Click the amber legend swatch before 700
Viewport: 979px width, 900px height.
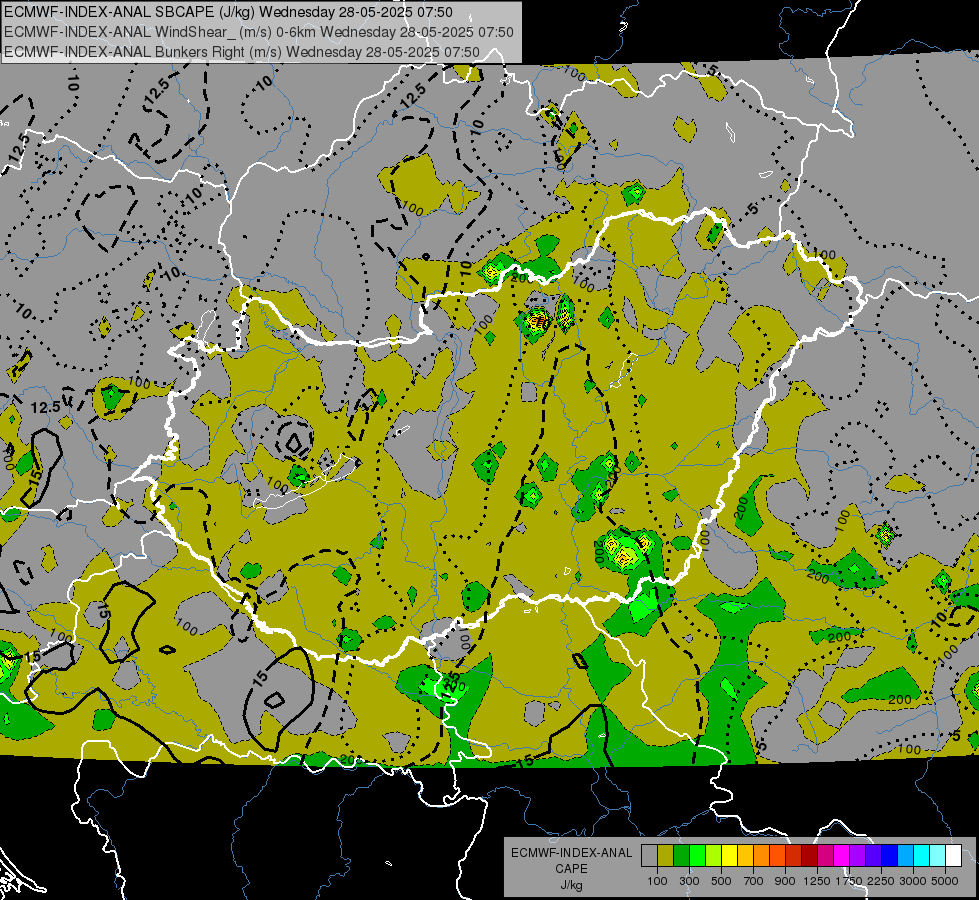click(x=745, y=855)
